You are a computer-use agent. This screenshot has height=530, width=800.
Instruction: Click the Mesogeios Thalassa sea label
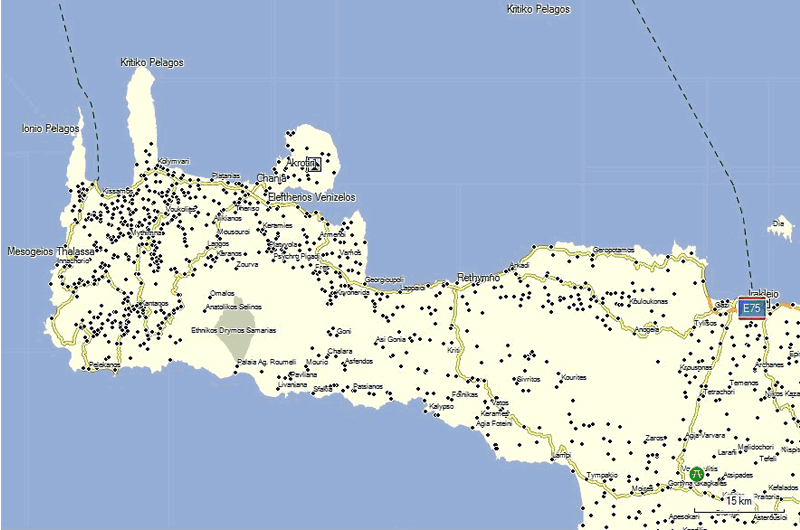50,251
